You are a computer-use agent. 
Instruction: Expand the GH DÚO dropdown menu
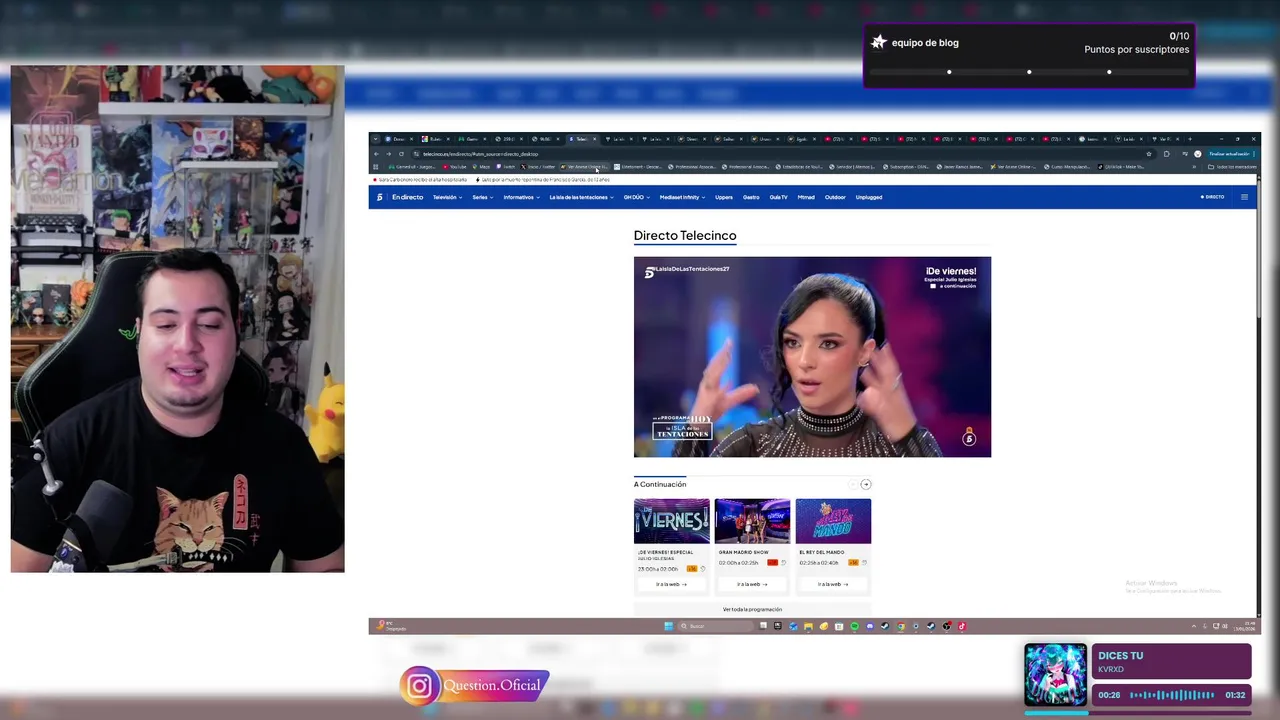pos(636,197)
